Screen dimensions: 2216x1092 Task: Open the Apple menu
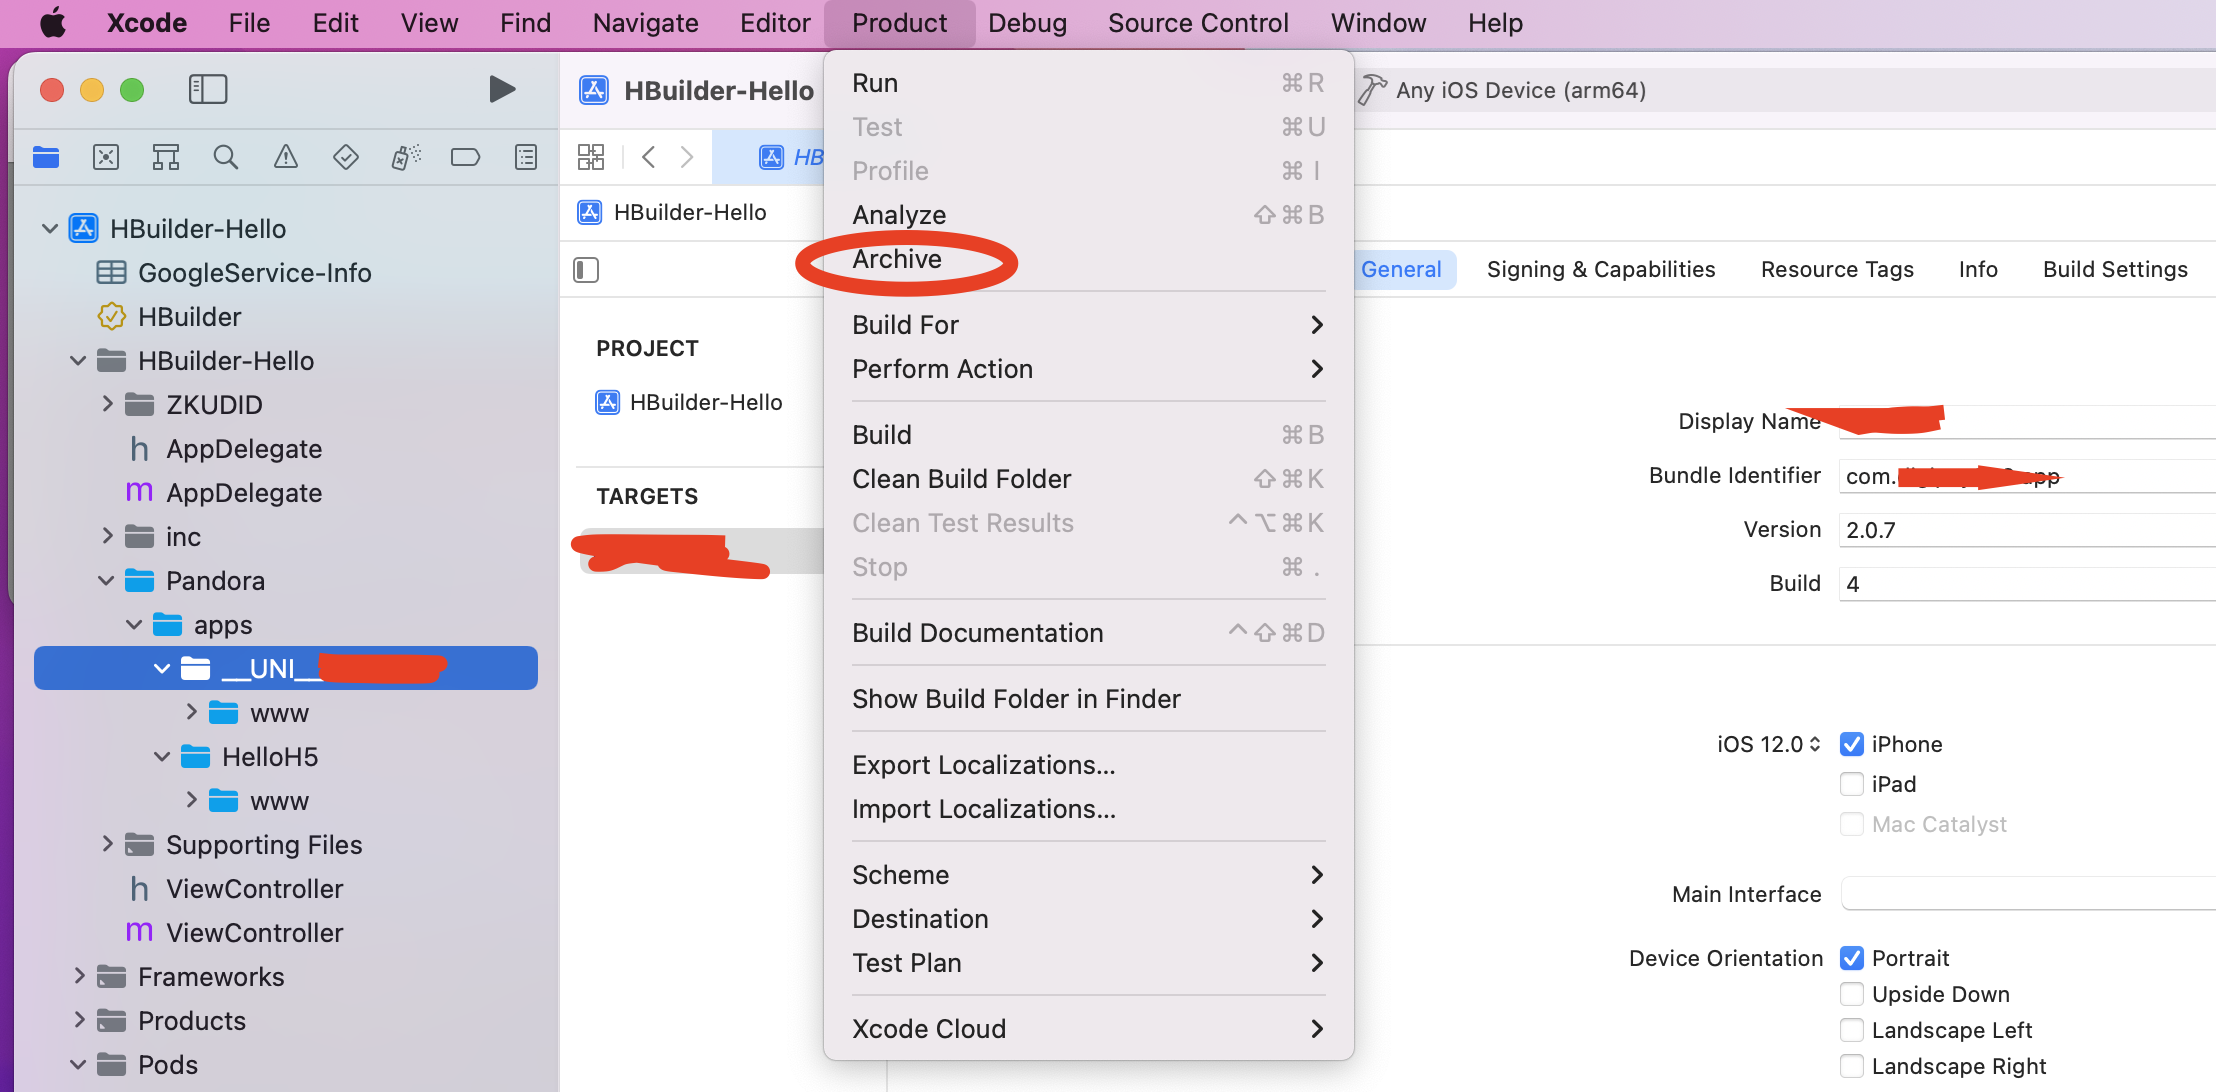pos(53,22)
